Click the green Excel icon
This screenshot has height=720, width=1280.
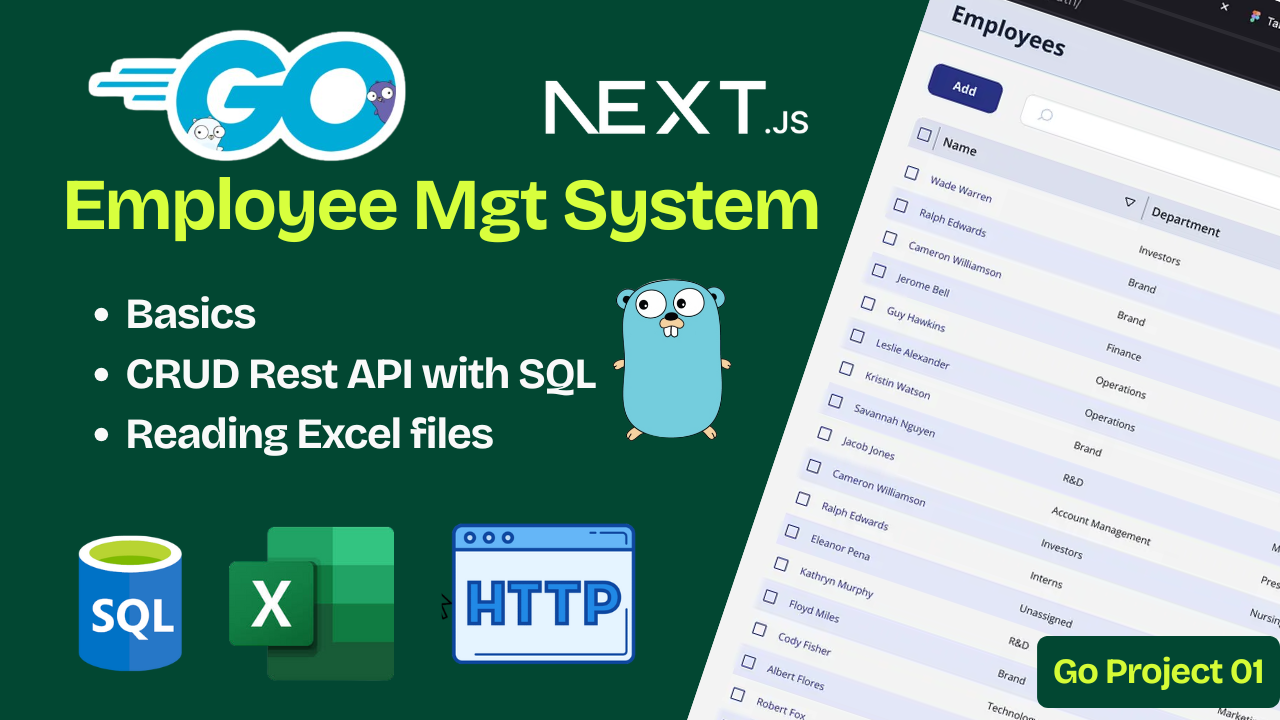(312, 603)
